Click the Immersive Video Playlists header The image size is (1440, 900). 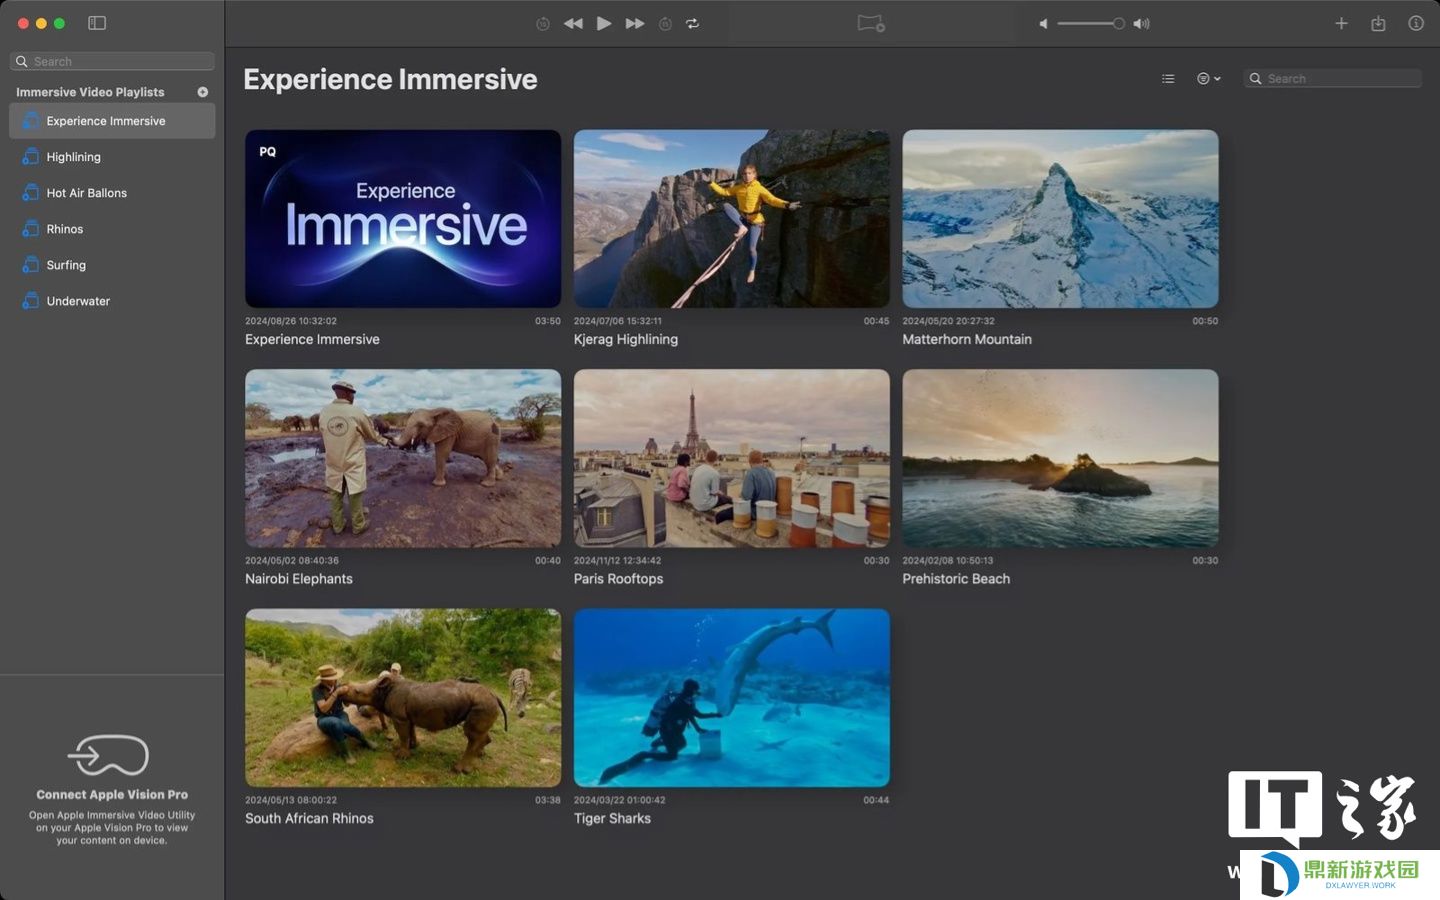tap(90, 92)
